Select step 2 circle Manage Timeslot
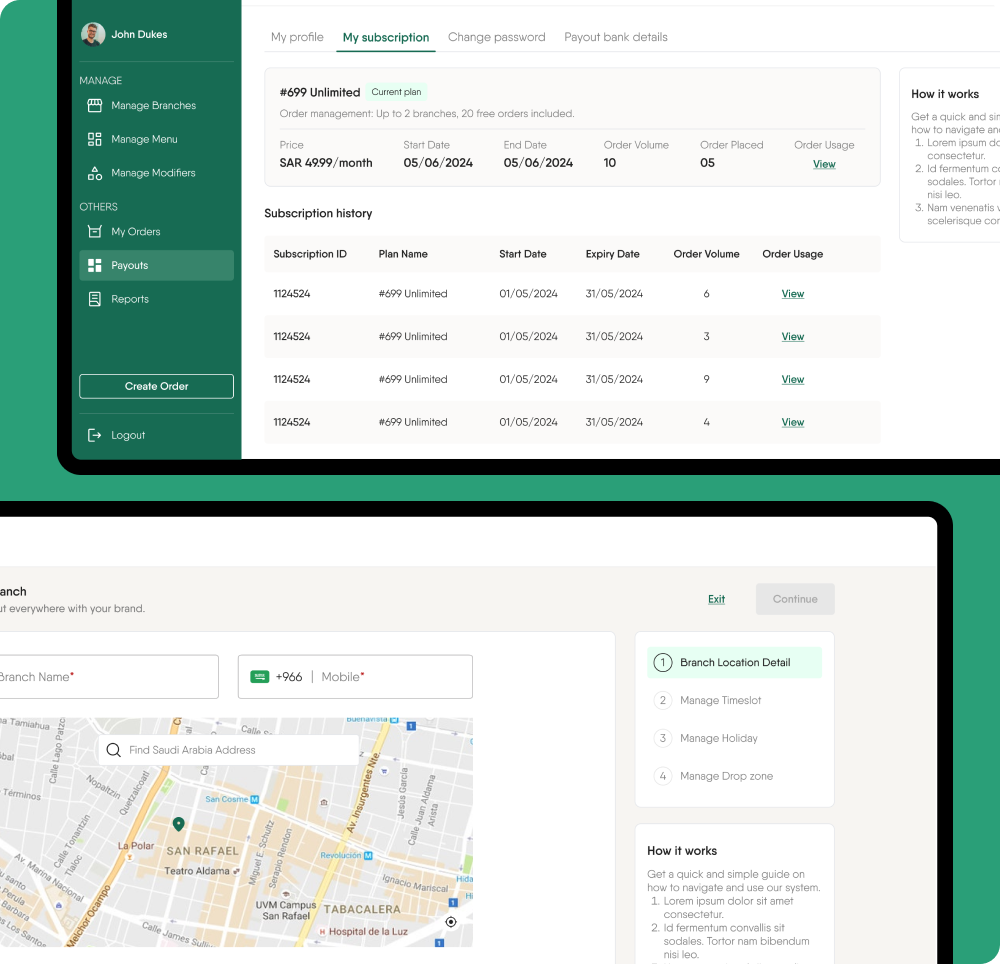This screenshot has height=964, width=1000. [x=663, y=700]
